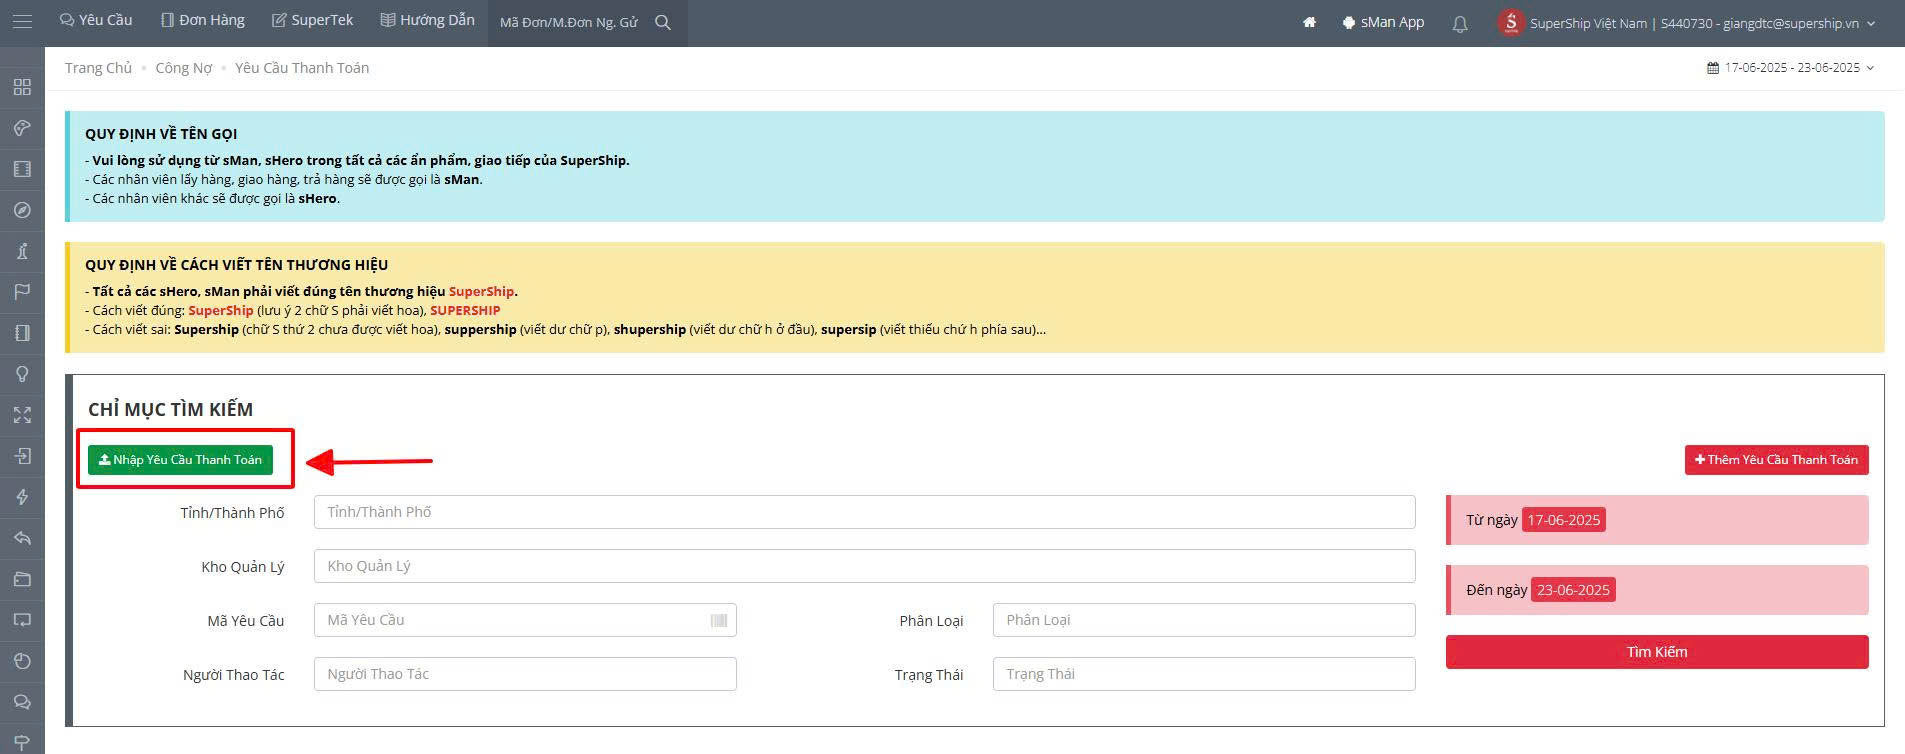Click Thêm Yêu Cầu Thanh Toán button
The height and width of the screenshot is (754, 1905).
1776,460
